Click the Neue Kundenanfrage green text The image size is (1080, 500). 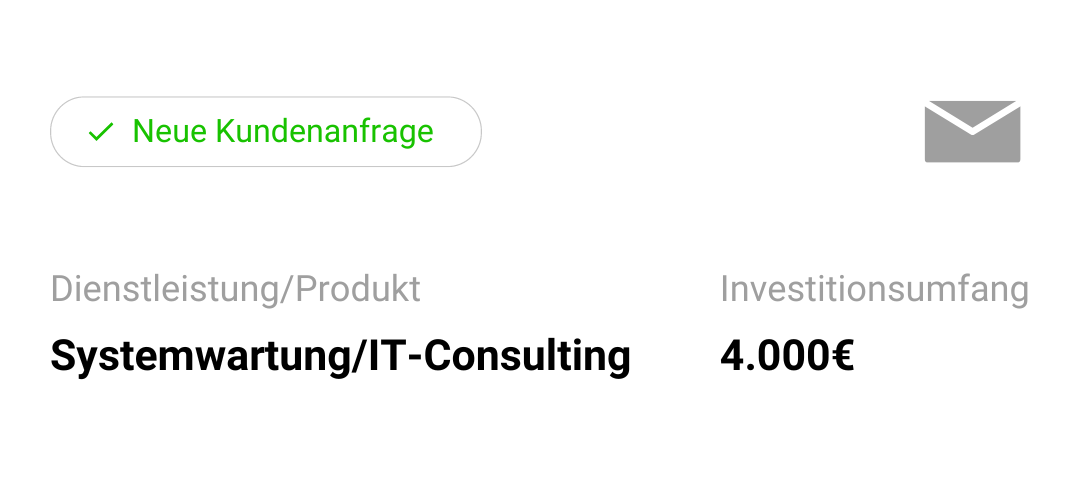[282, 132]
